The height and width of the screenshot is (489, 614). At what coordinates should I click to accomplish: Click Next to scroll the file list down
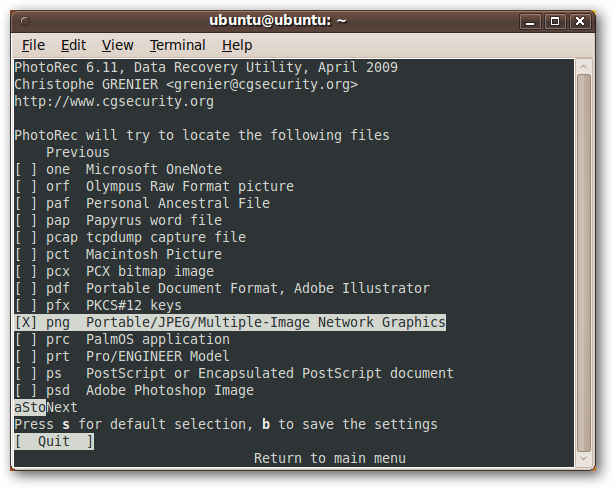pyautogui.click(x=62, y=407)
